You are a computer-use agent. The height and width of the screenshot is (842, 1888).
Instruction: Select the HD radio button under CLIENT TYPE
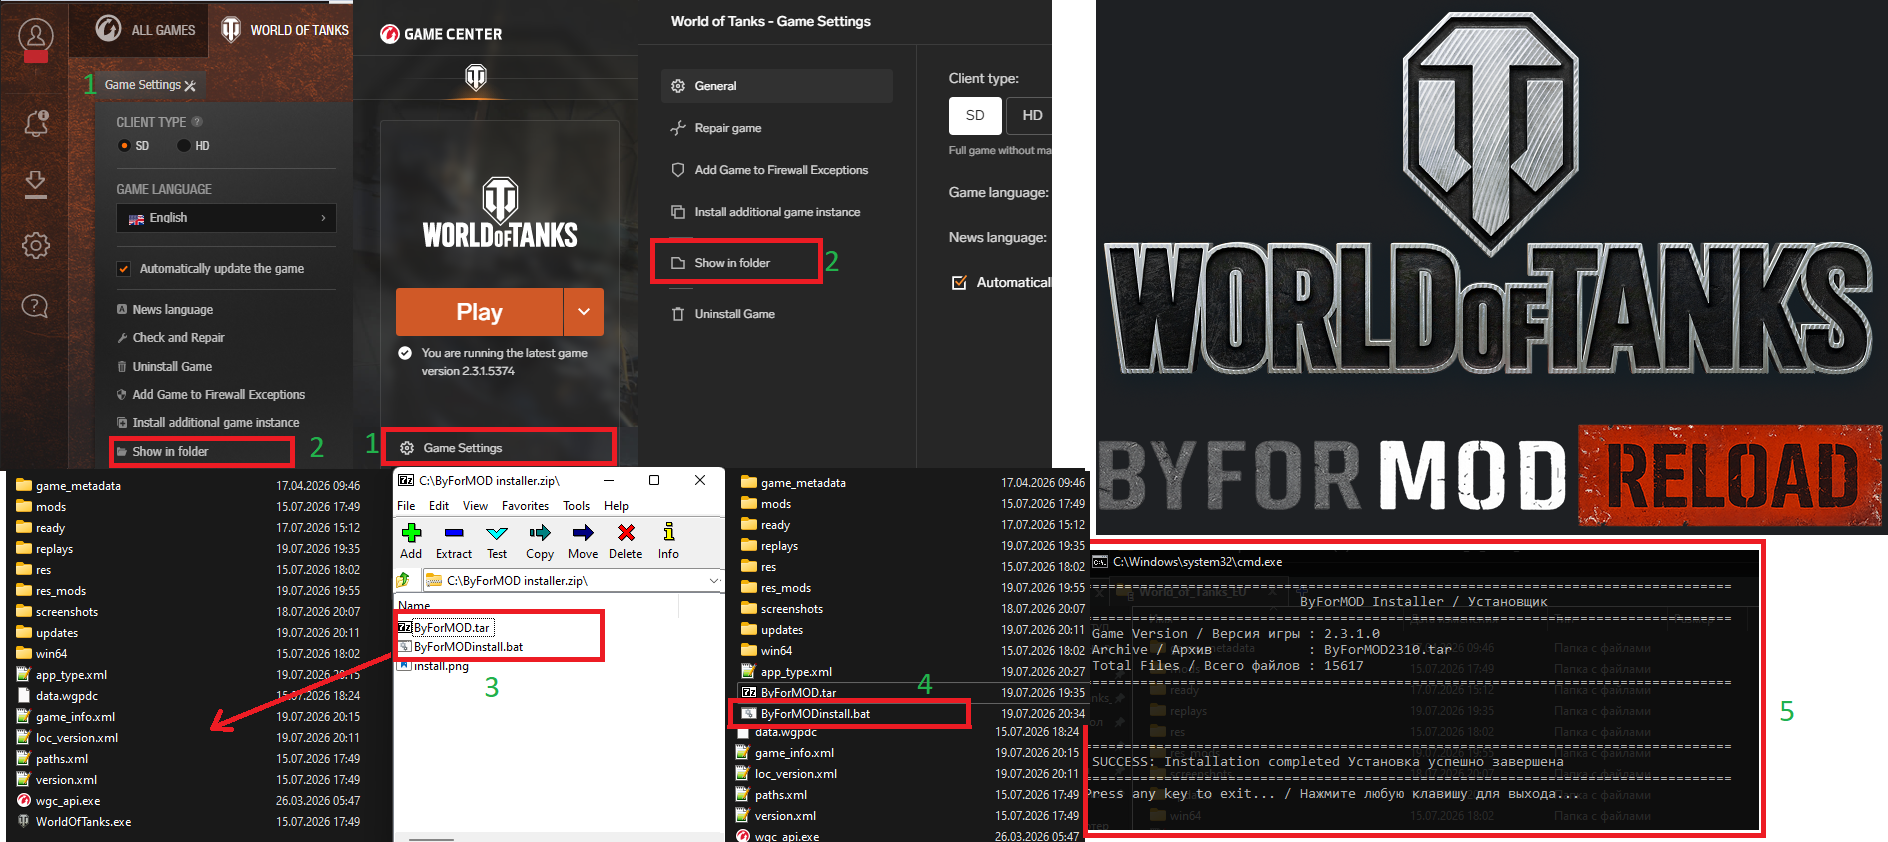[184, 146]
